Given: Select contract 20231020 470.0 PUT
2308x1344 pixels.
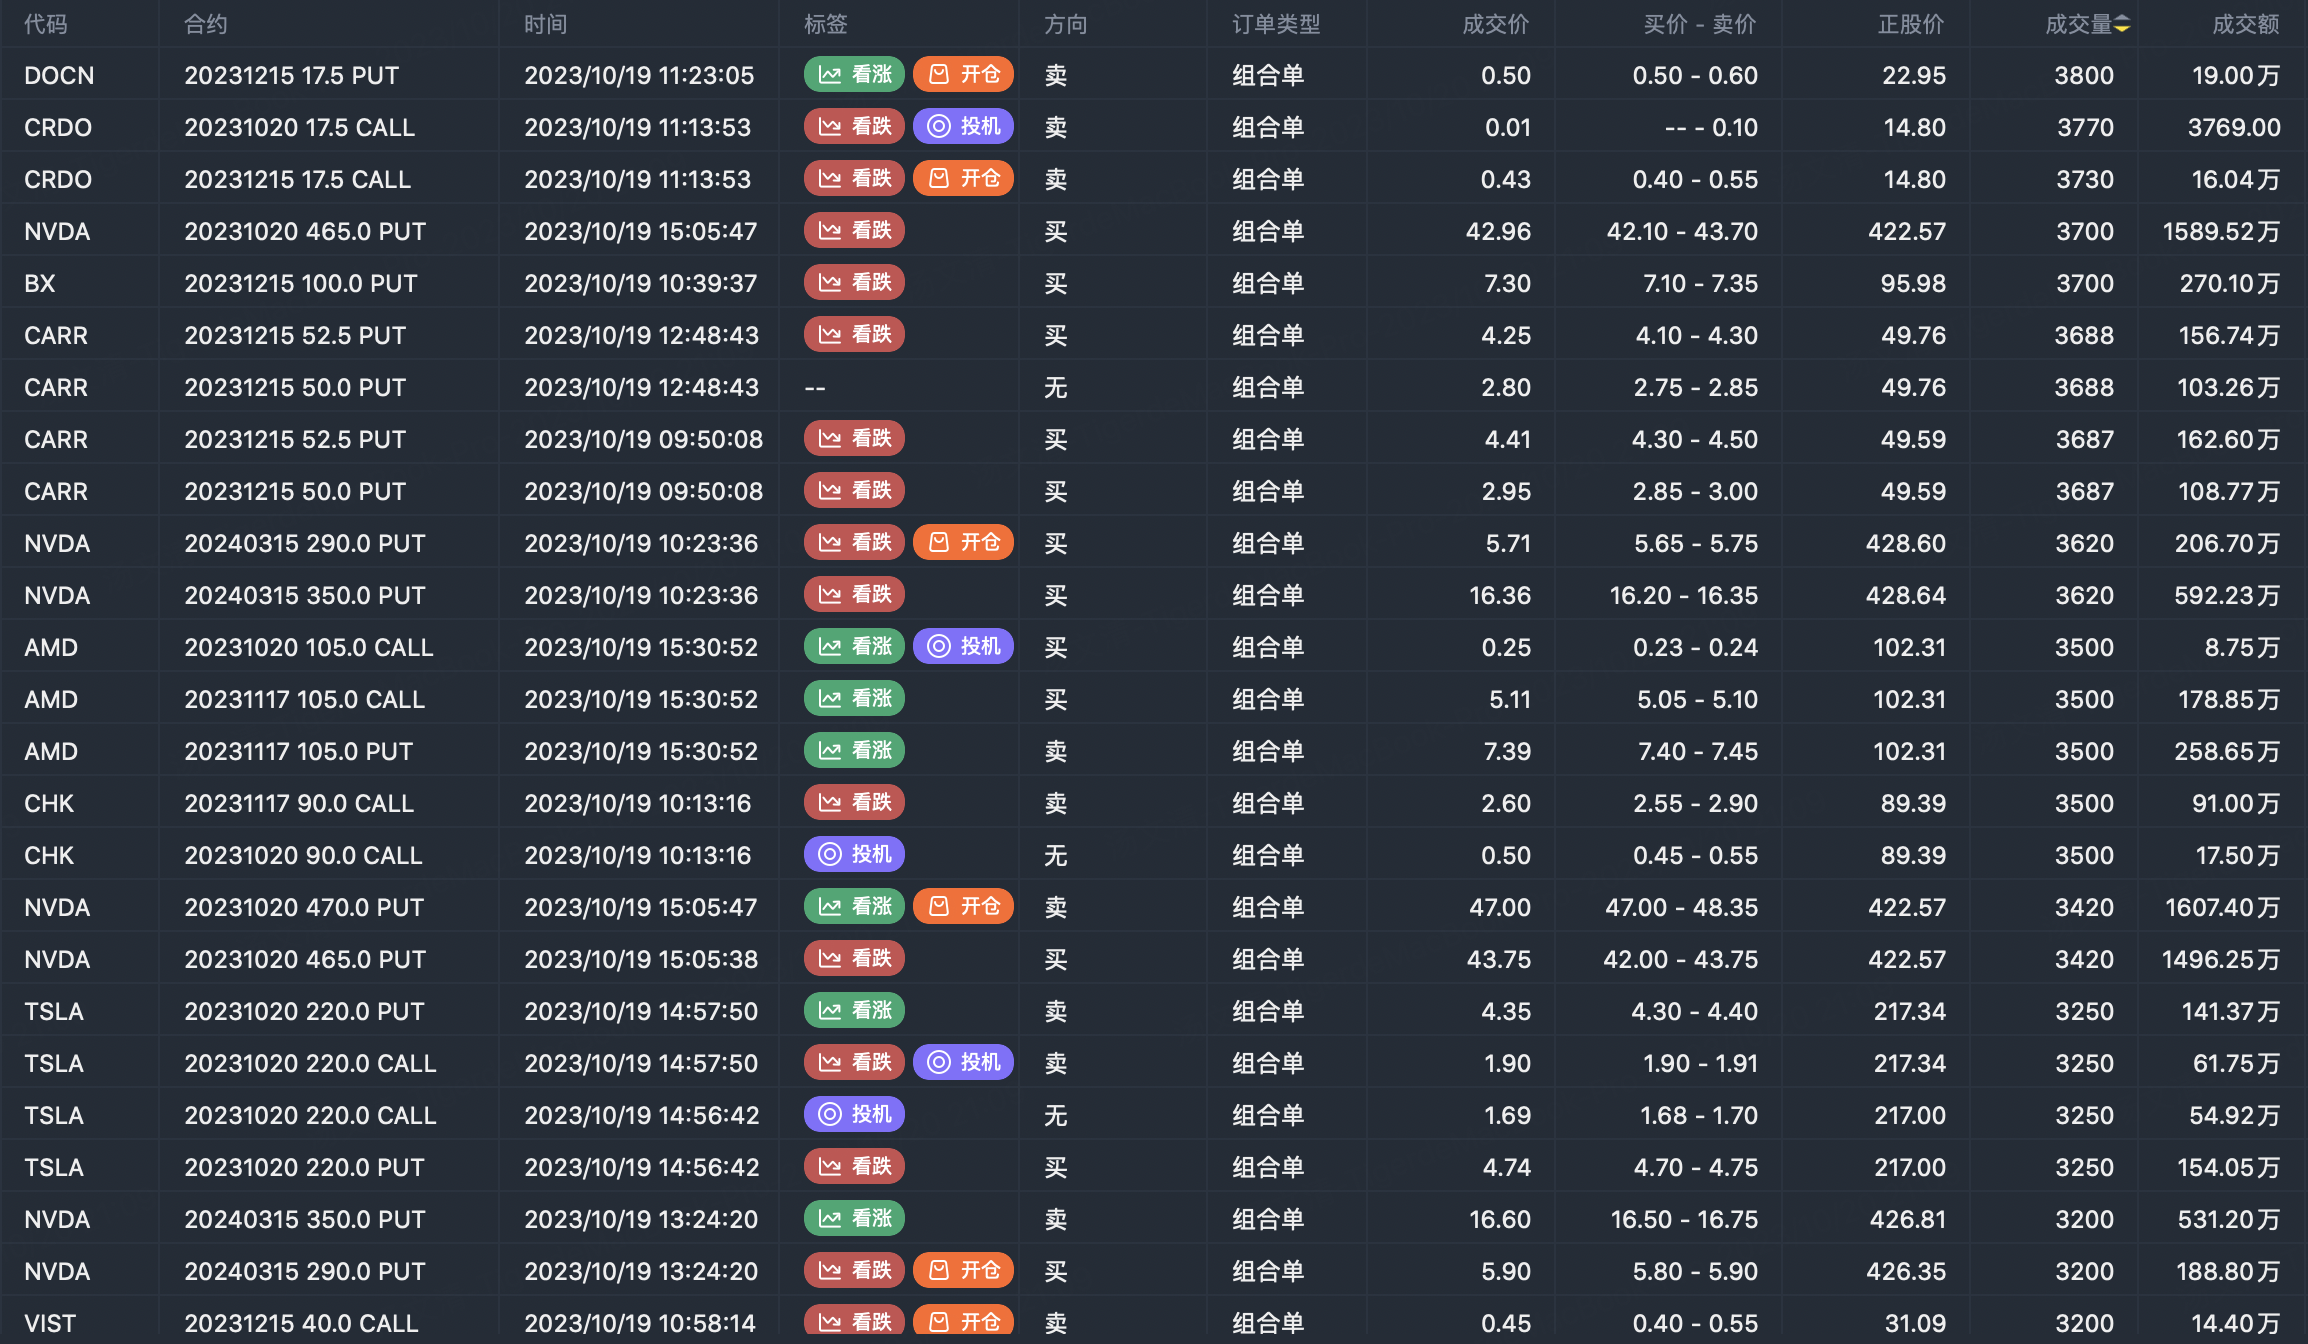Looking at the screenshot, I should pos(305,907).
